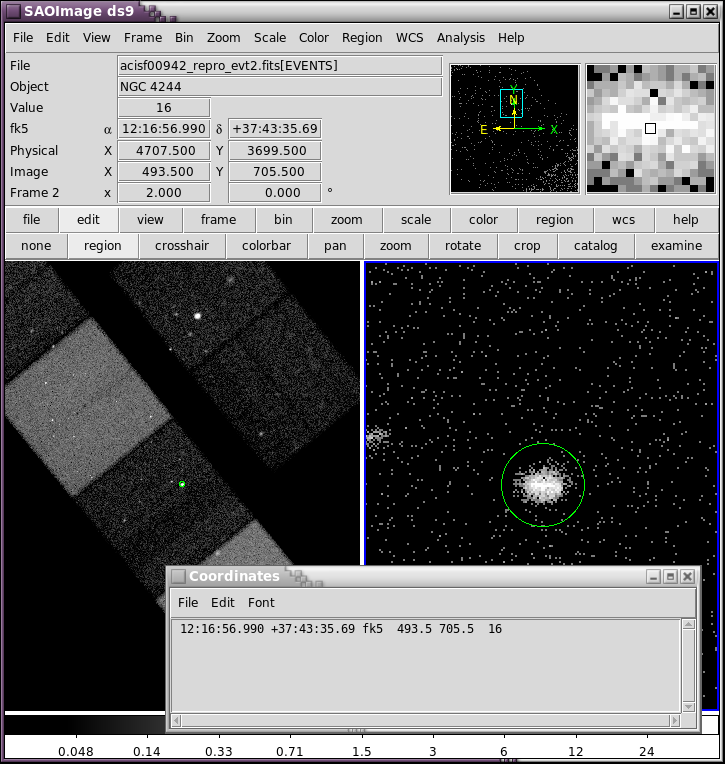725x764 pixels.
Task: Click the crosshair mode button
Action: coord(181,246)
